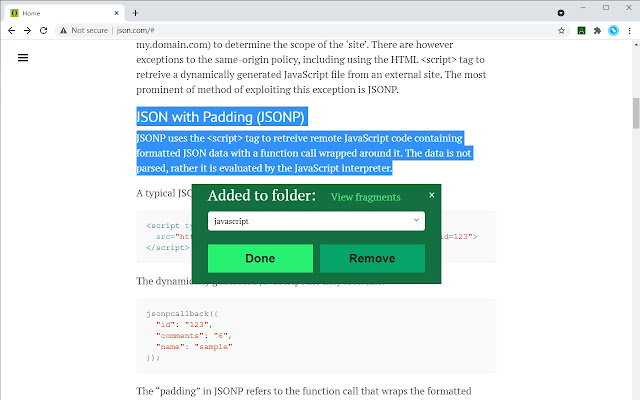
Task: Click the Not secure label text
Action: pos(89,31)
